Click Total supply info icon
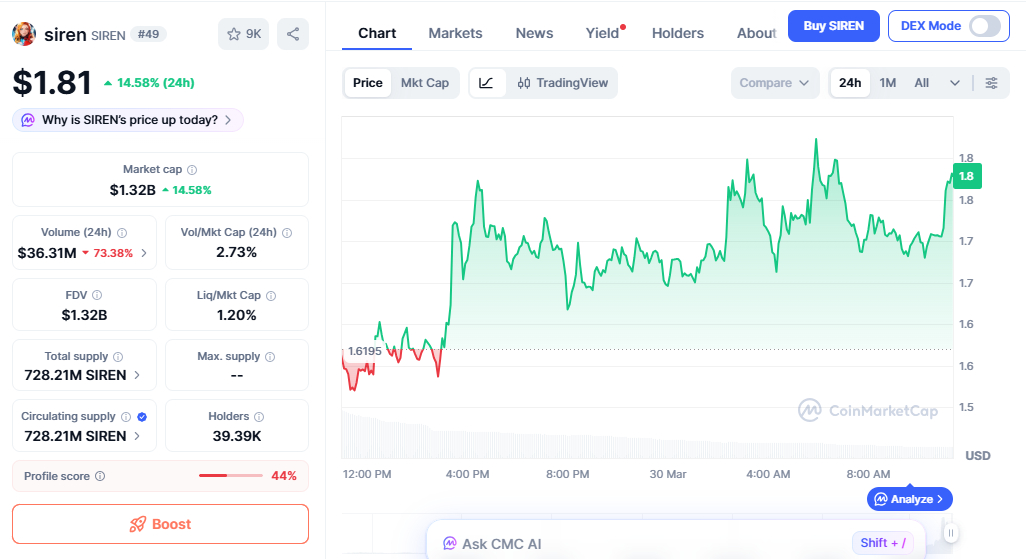Image resolution: width=1026 pixels, height=559 pixels. (118, 357)
